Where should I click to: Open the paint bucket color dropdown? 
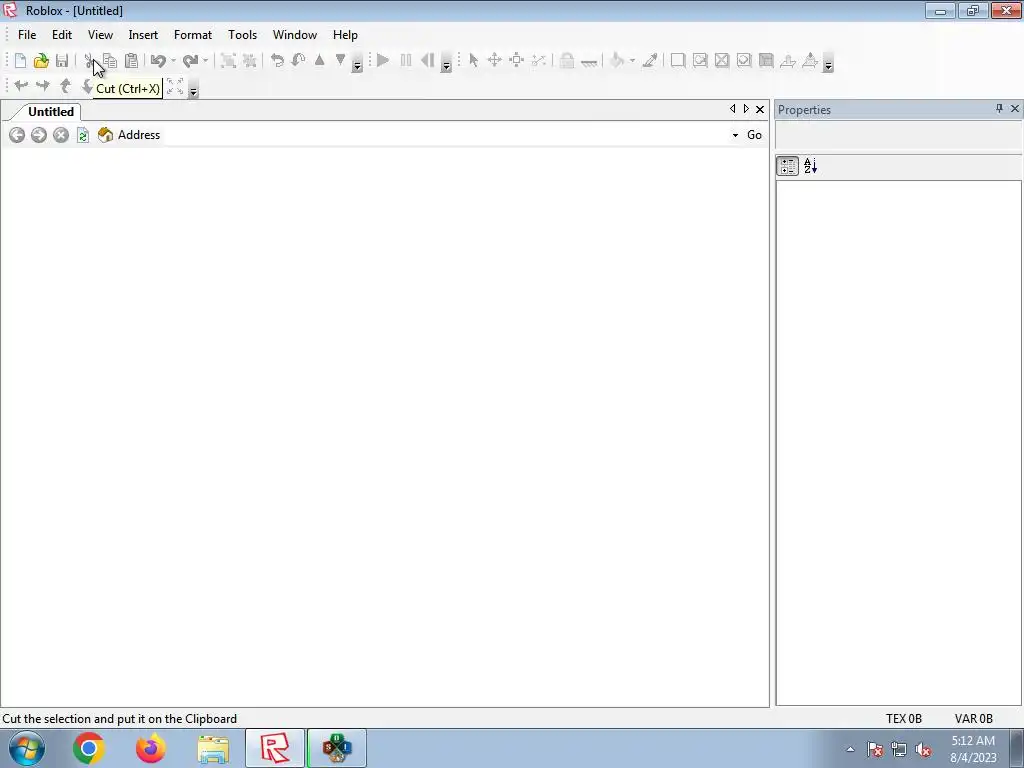click(632, 61)
